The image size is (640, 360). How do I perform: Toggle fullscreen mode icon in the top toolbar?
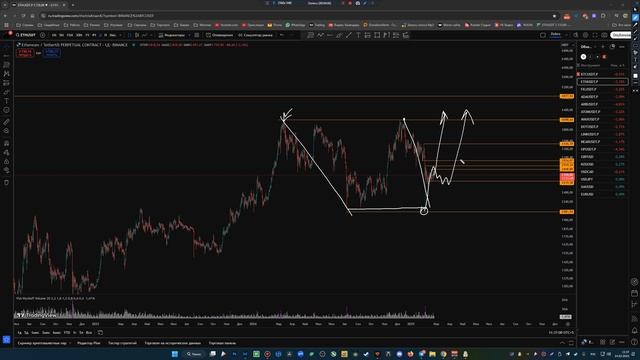(595, 35)
